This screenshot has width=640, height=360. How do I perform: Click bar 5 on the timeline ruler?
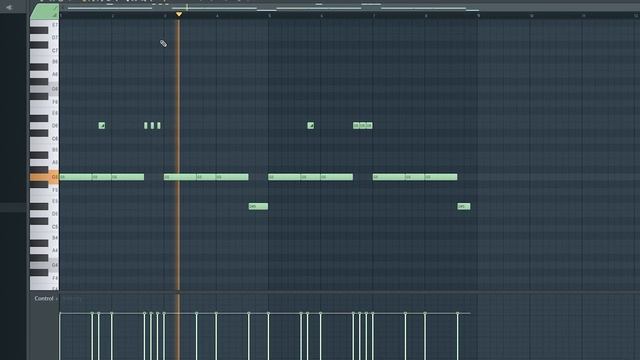(269, 16)
